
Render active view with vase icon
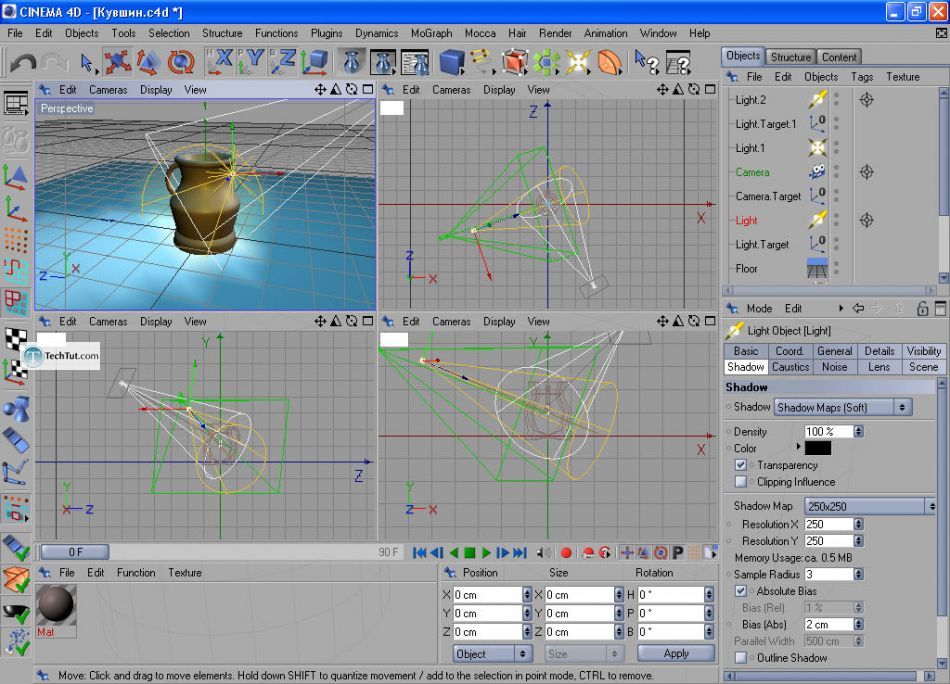(x=352, y=62)
